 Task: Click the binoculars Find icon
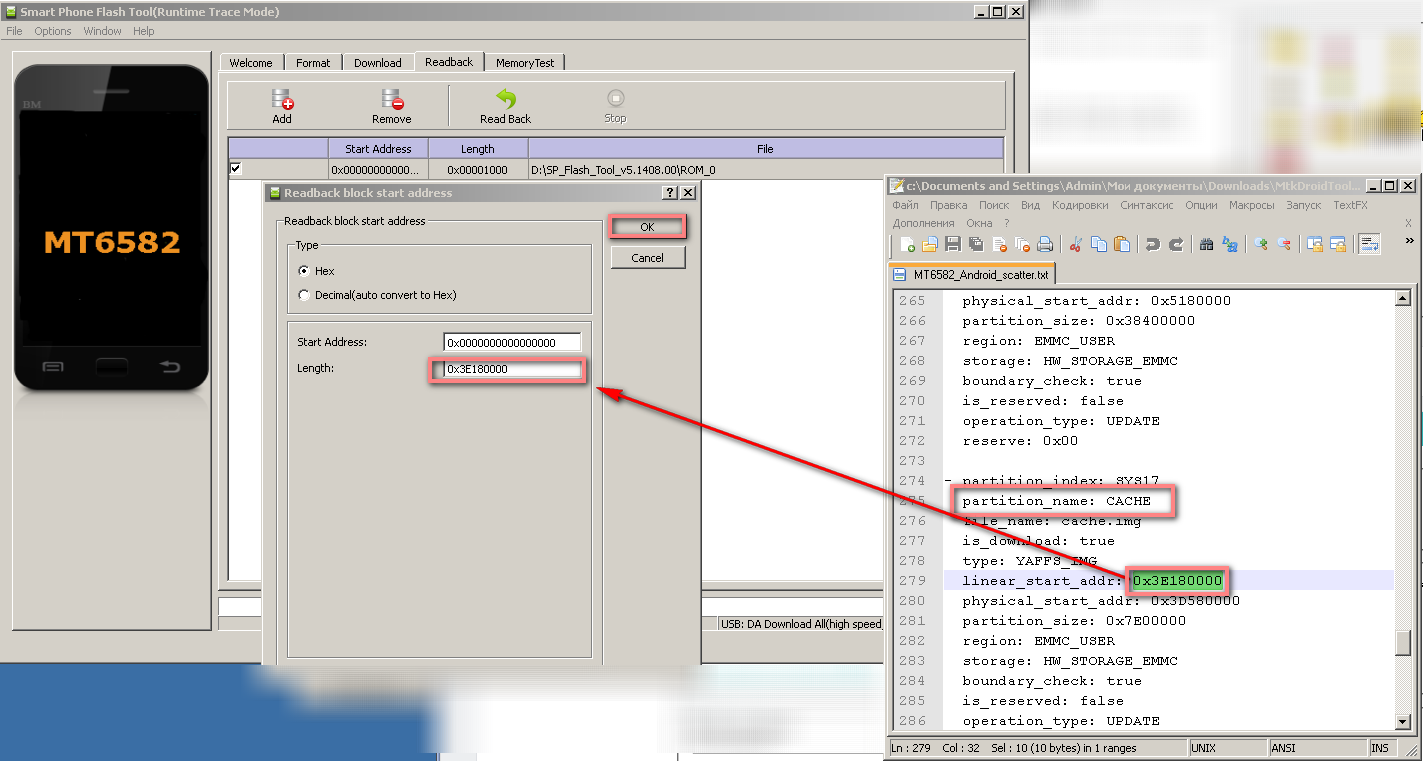(x=1206, y=244)
